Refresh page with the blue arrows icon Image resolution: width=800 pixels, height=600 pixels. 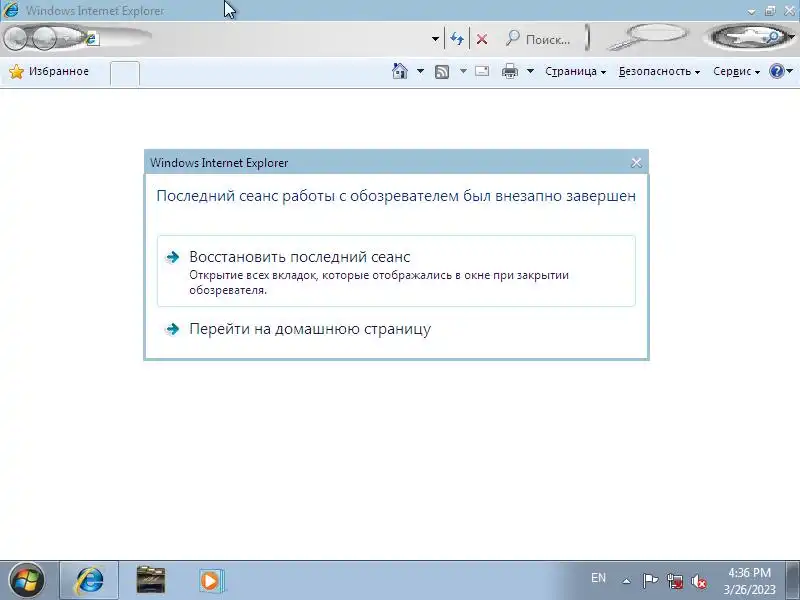[x=457, y=39]
